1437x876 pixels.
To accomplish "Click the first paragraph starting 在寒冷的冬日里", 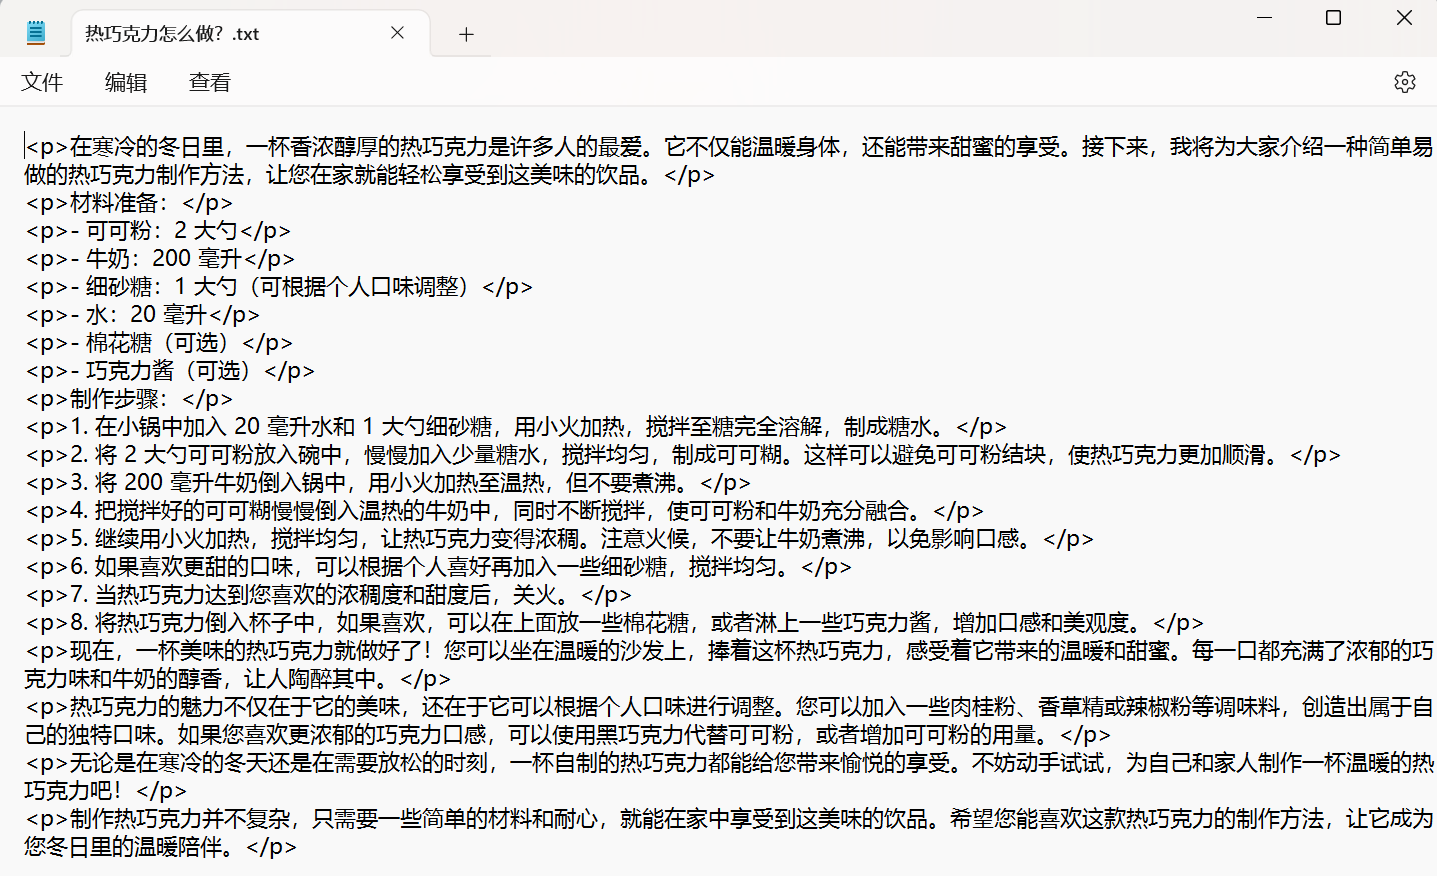I will click(729, 161).
